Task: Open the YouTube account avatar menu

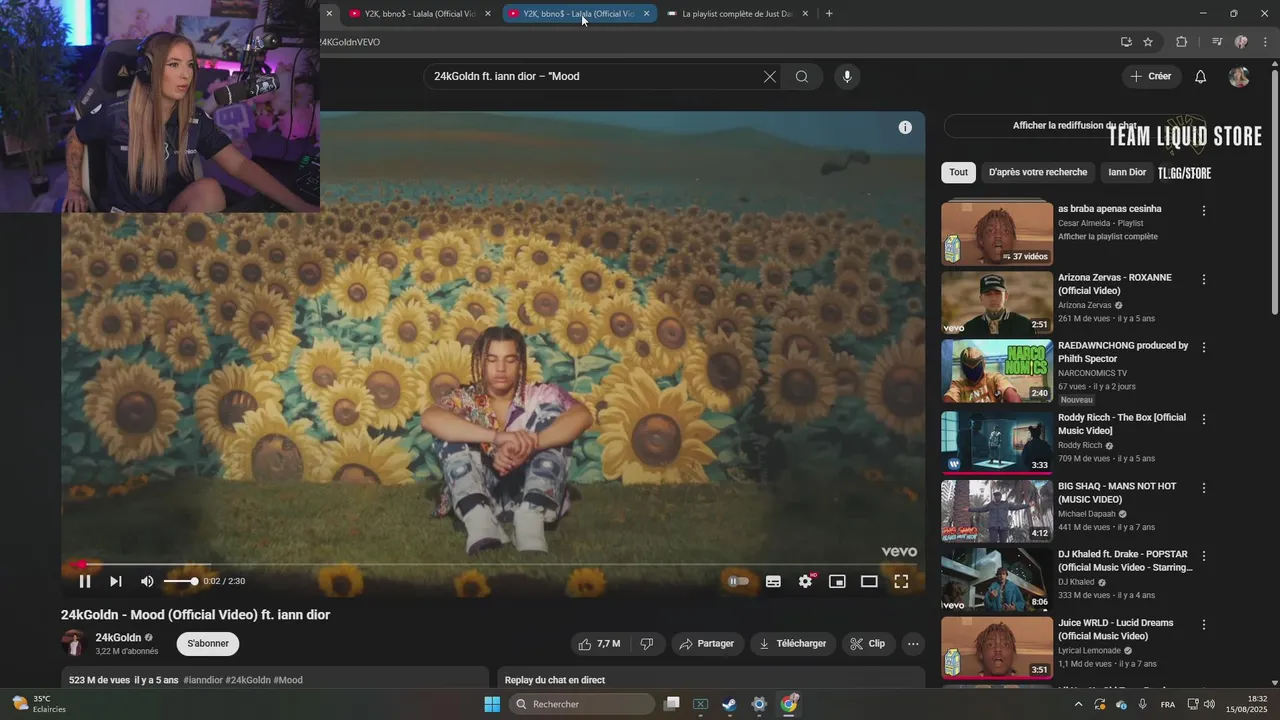Action: 1239,77
